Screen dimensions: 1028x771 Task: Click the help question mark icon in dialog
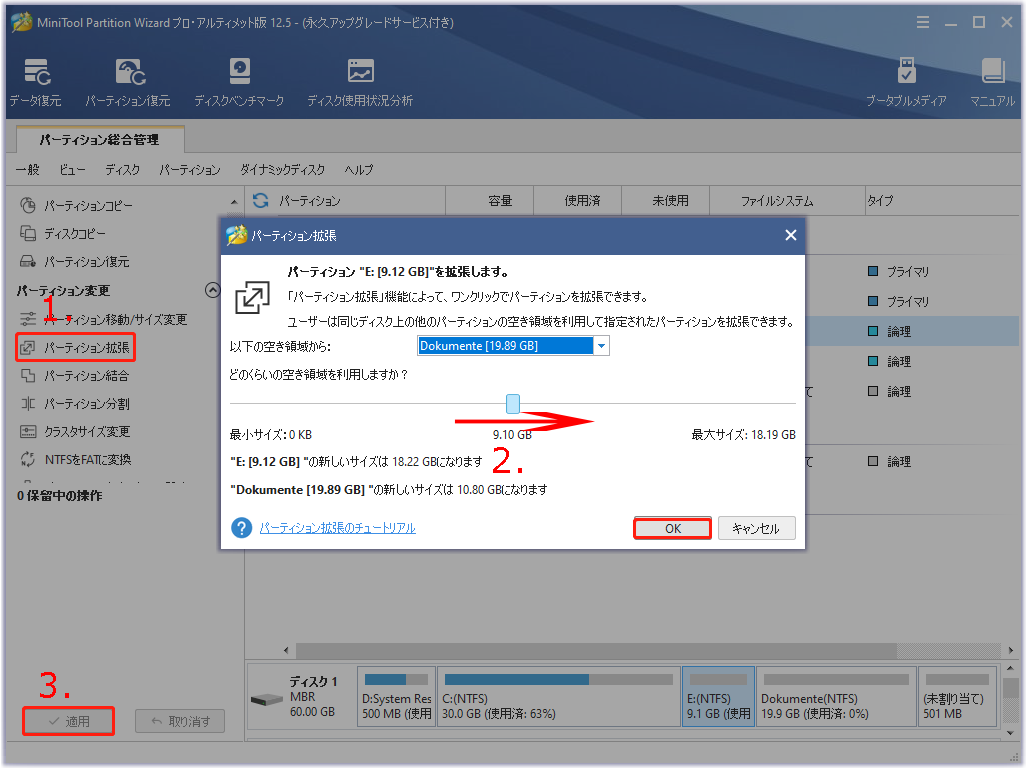241,528
